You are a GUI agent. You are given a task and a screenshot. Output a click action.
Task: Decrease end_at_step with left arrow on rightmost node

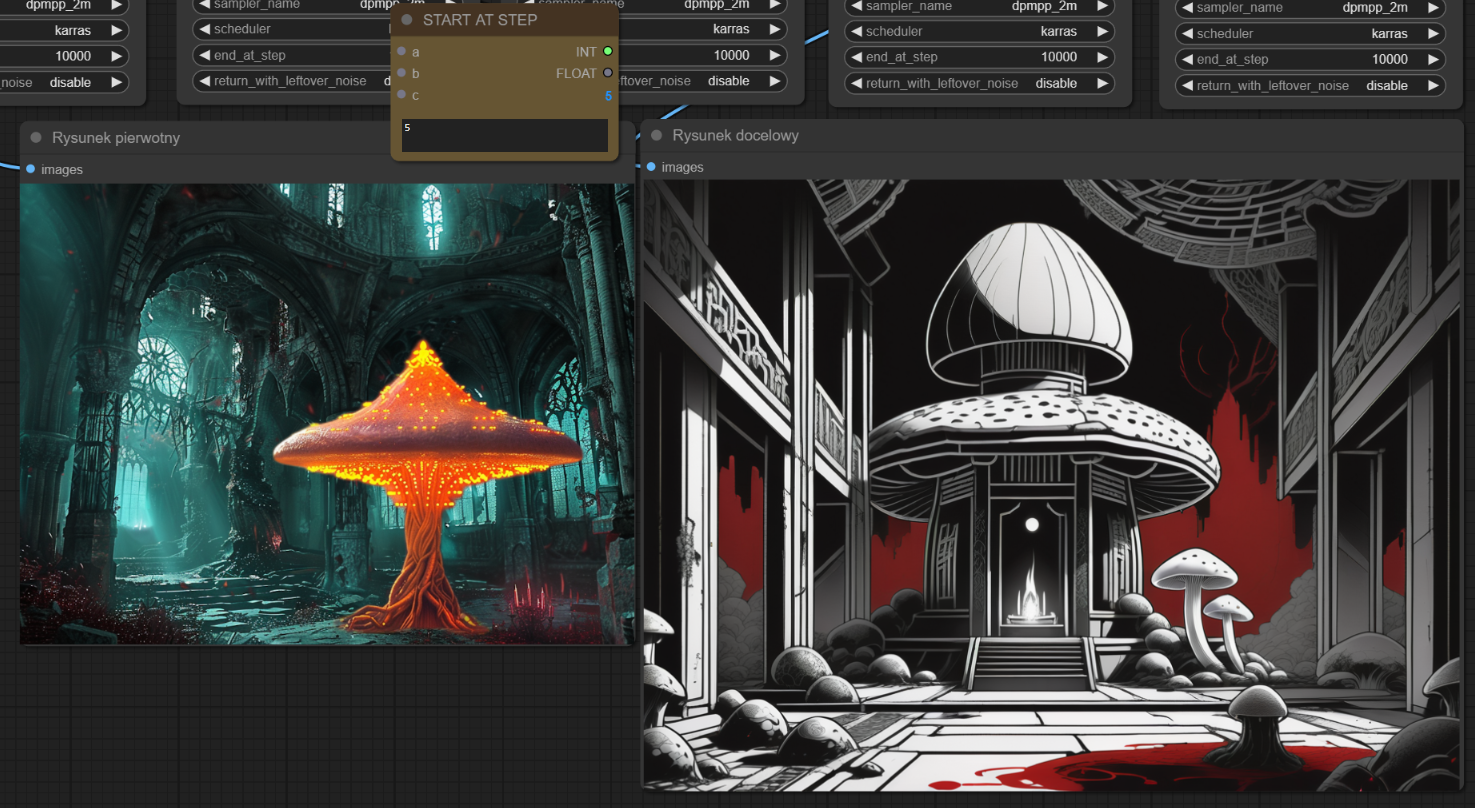pyautogui.click(x=1187, y=59)
